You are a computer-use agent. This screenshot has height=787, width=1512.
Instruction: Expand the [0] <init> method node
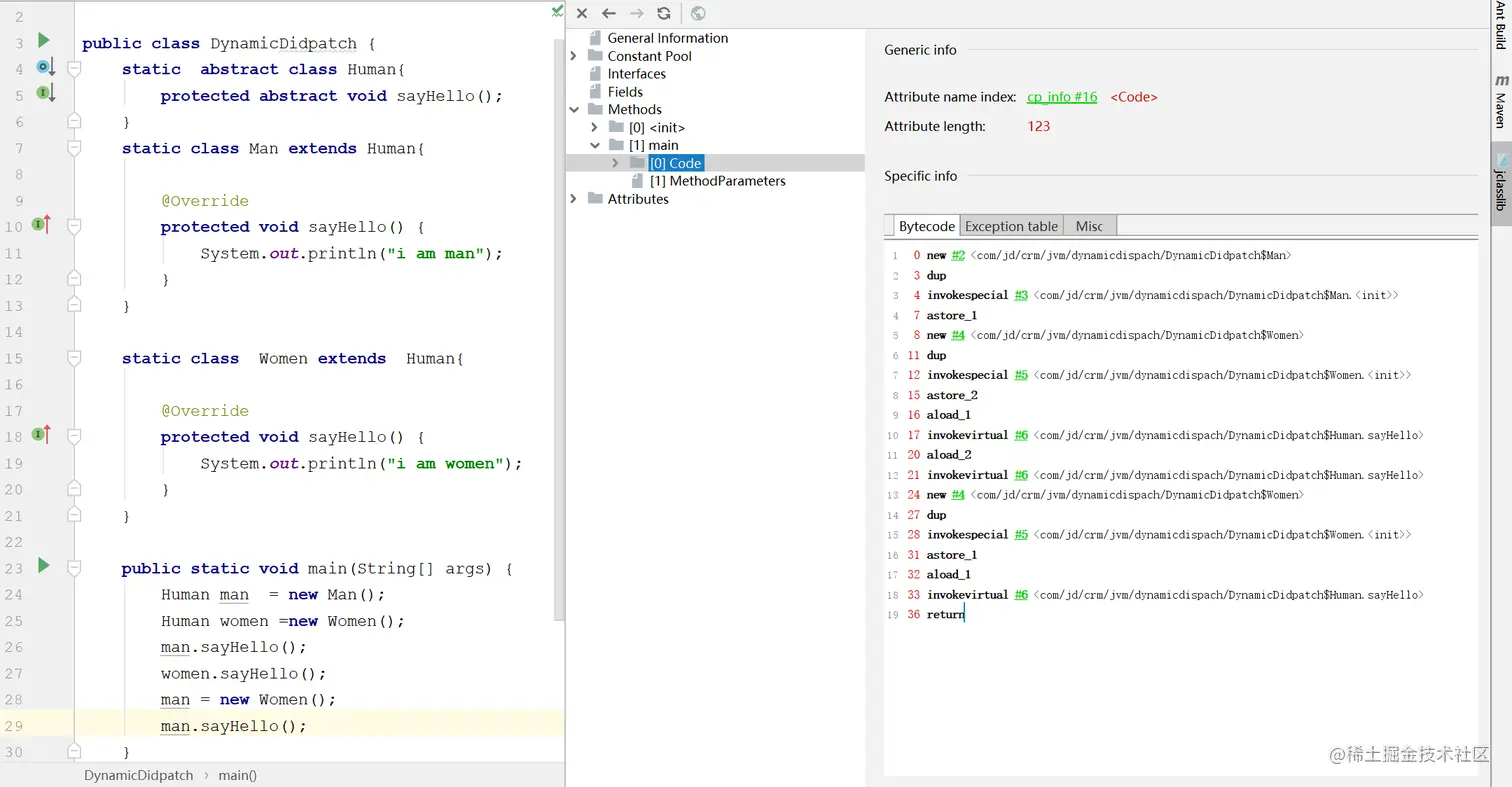pos(594,128)
